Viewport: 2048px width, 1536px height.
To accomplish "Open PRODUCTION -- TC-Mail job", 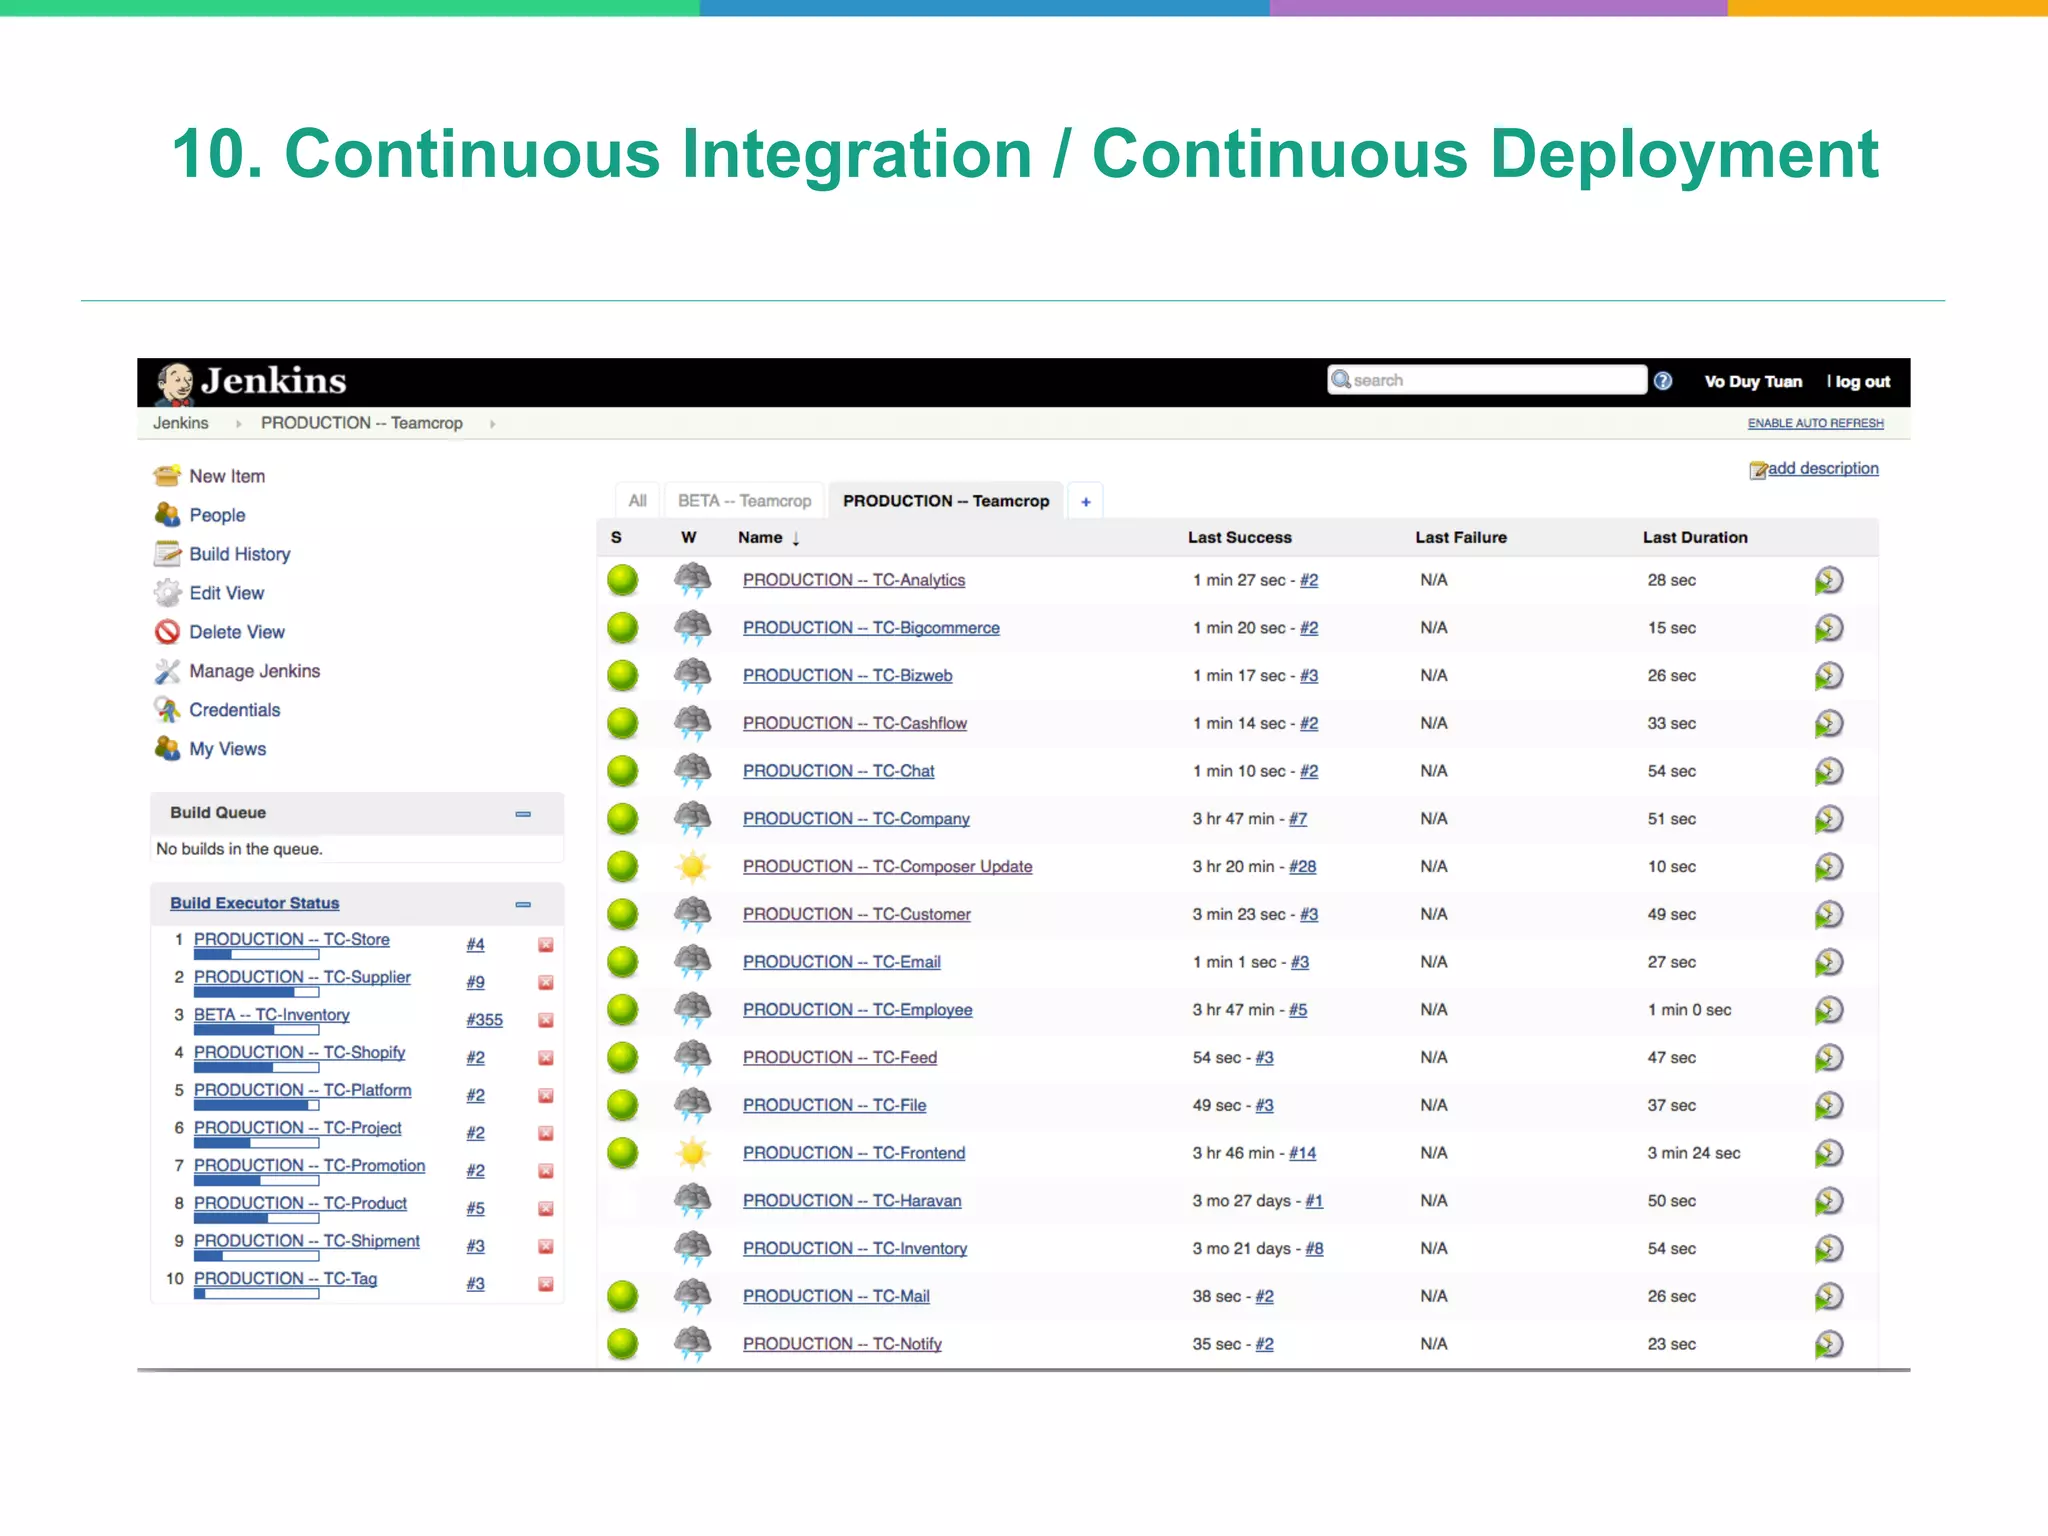I will point(836,1296).
